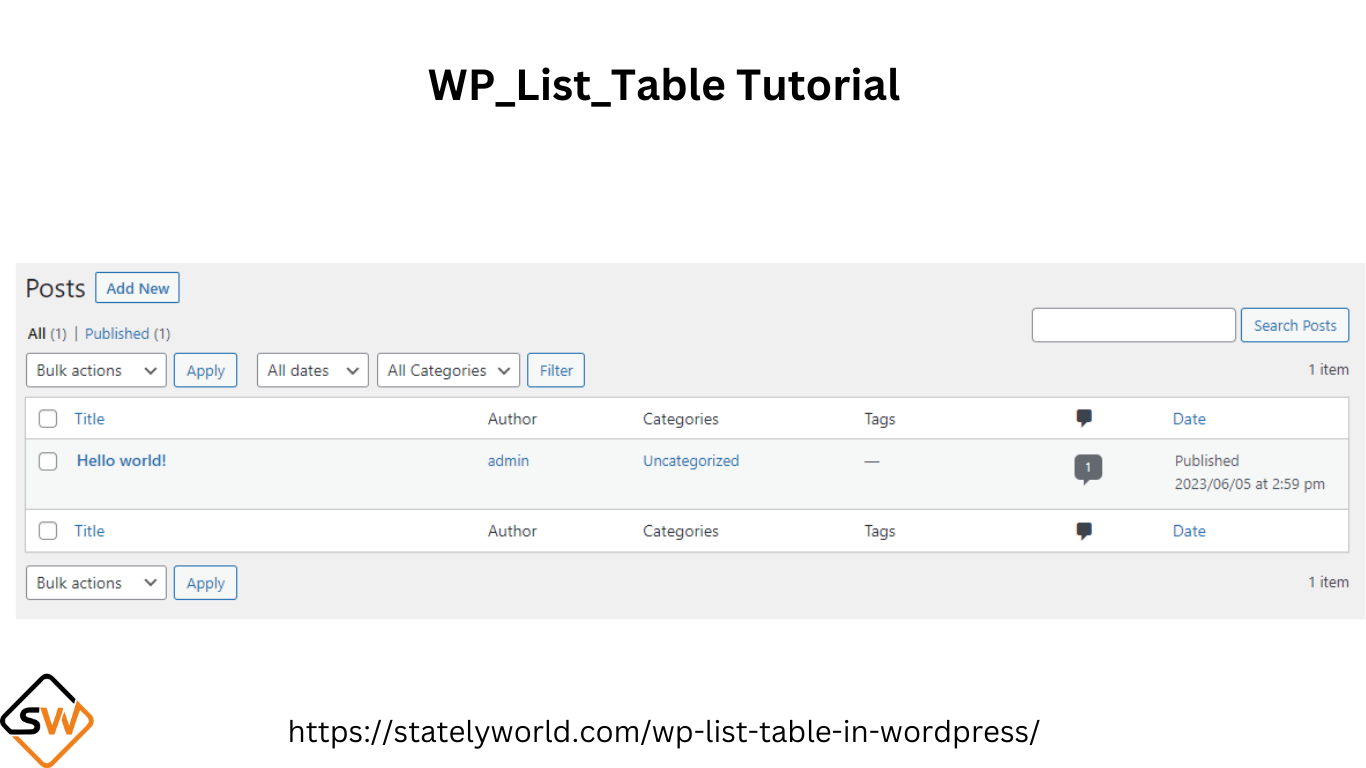Image resolution: width=1366 pixels, height=768 pixels.
Task: Click the Add New button
Action: click(x=138, y=288)
